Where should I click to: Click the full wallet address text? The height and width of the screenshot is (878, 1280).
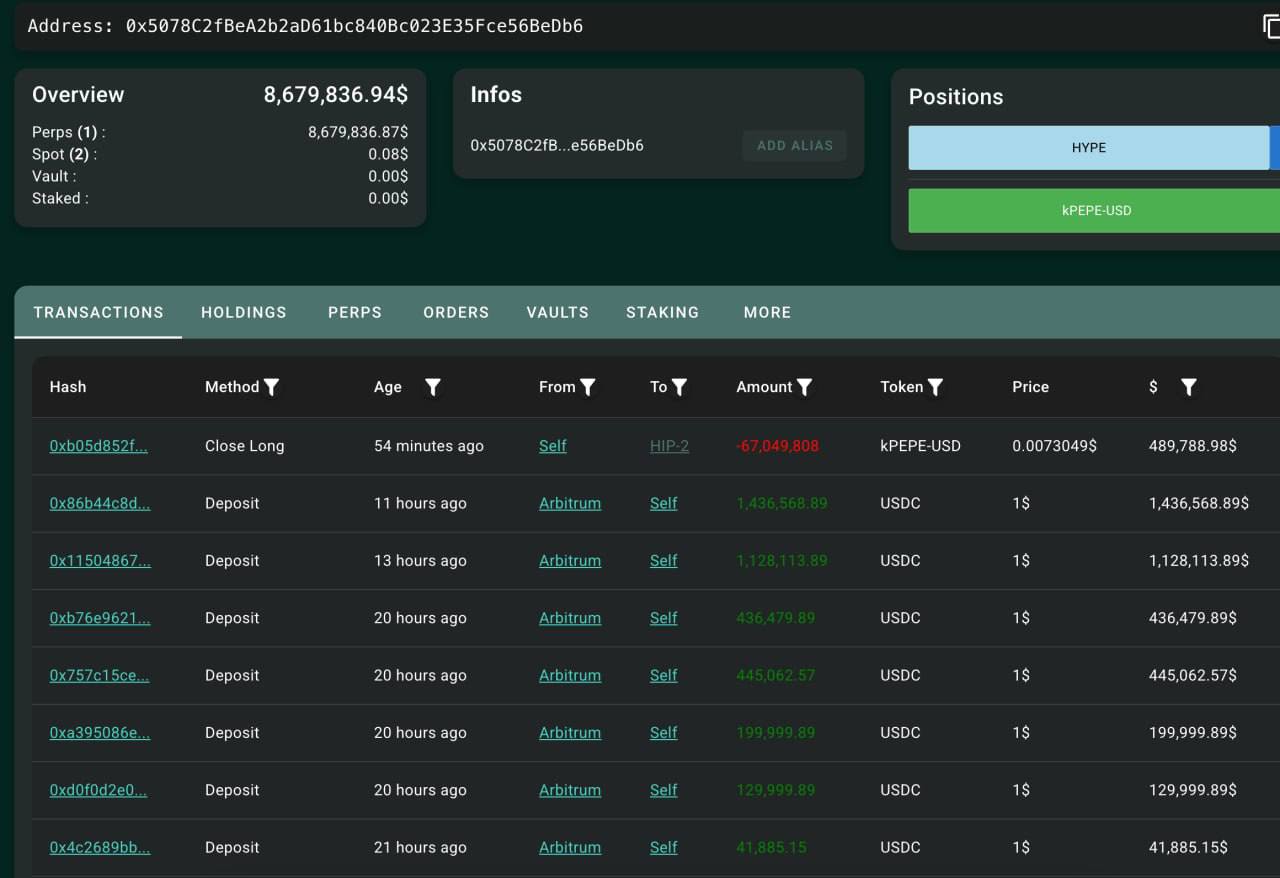coord(354,26)
